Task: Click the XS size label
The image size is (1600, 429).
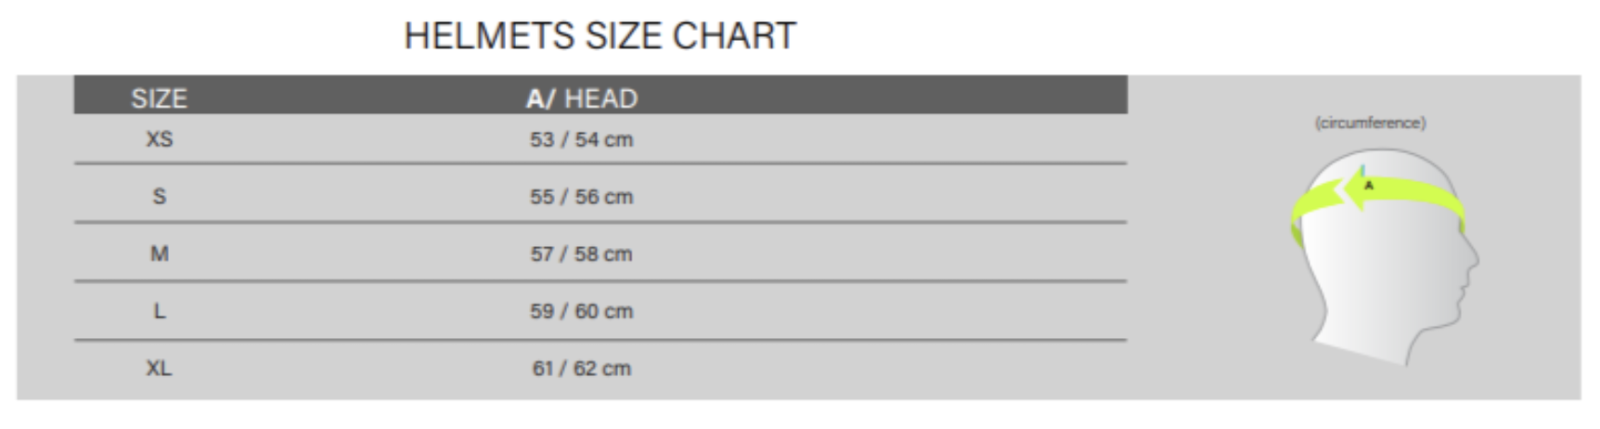Action: click(159, 139)
